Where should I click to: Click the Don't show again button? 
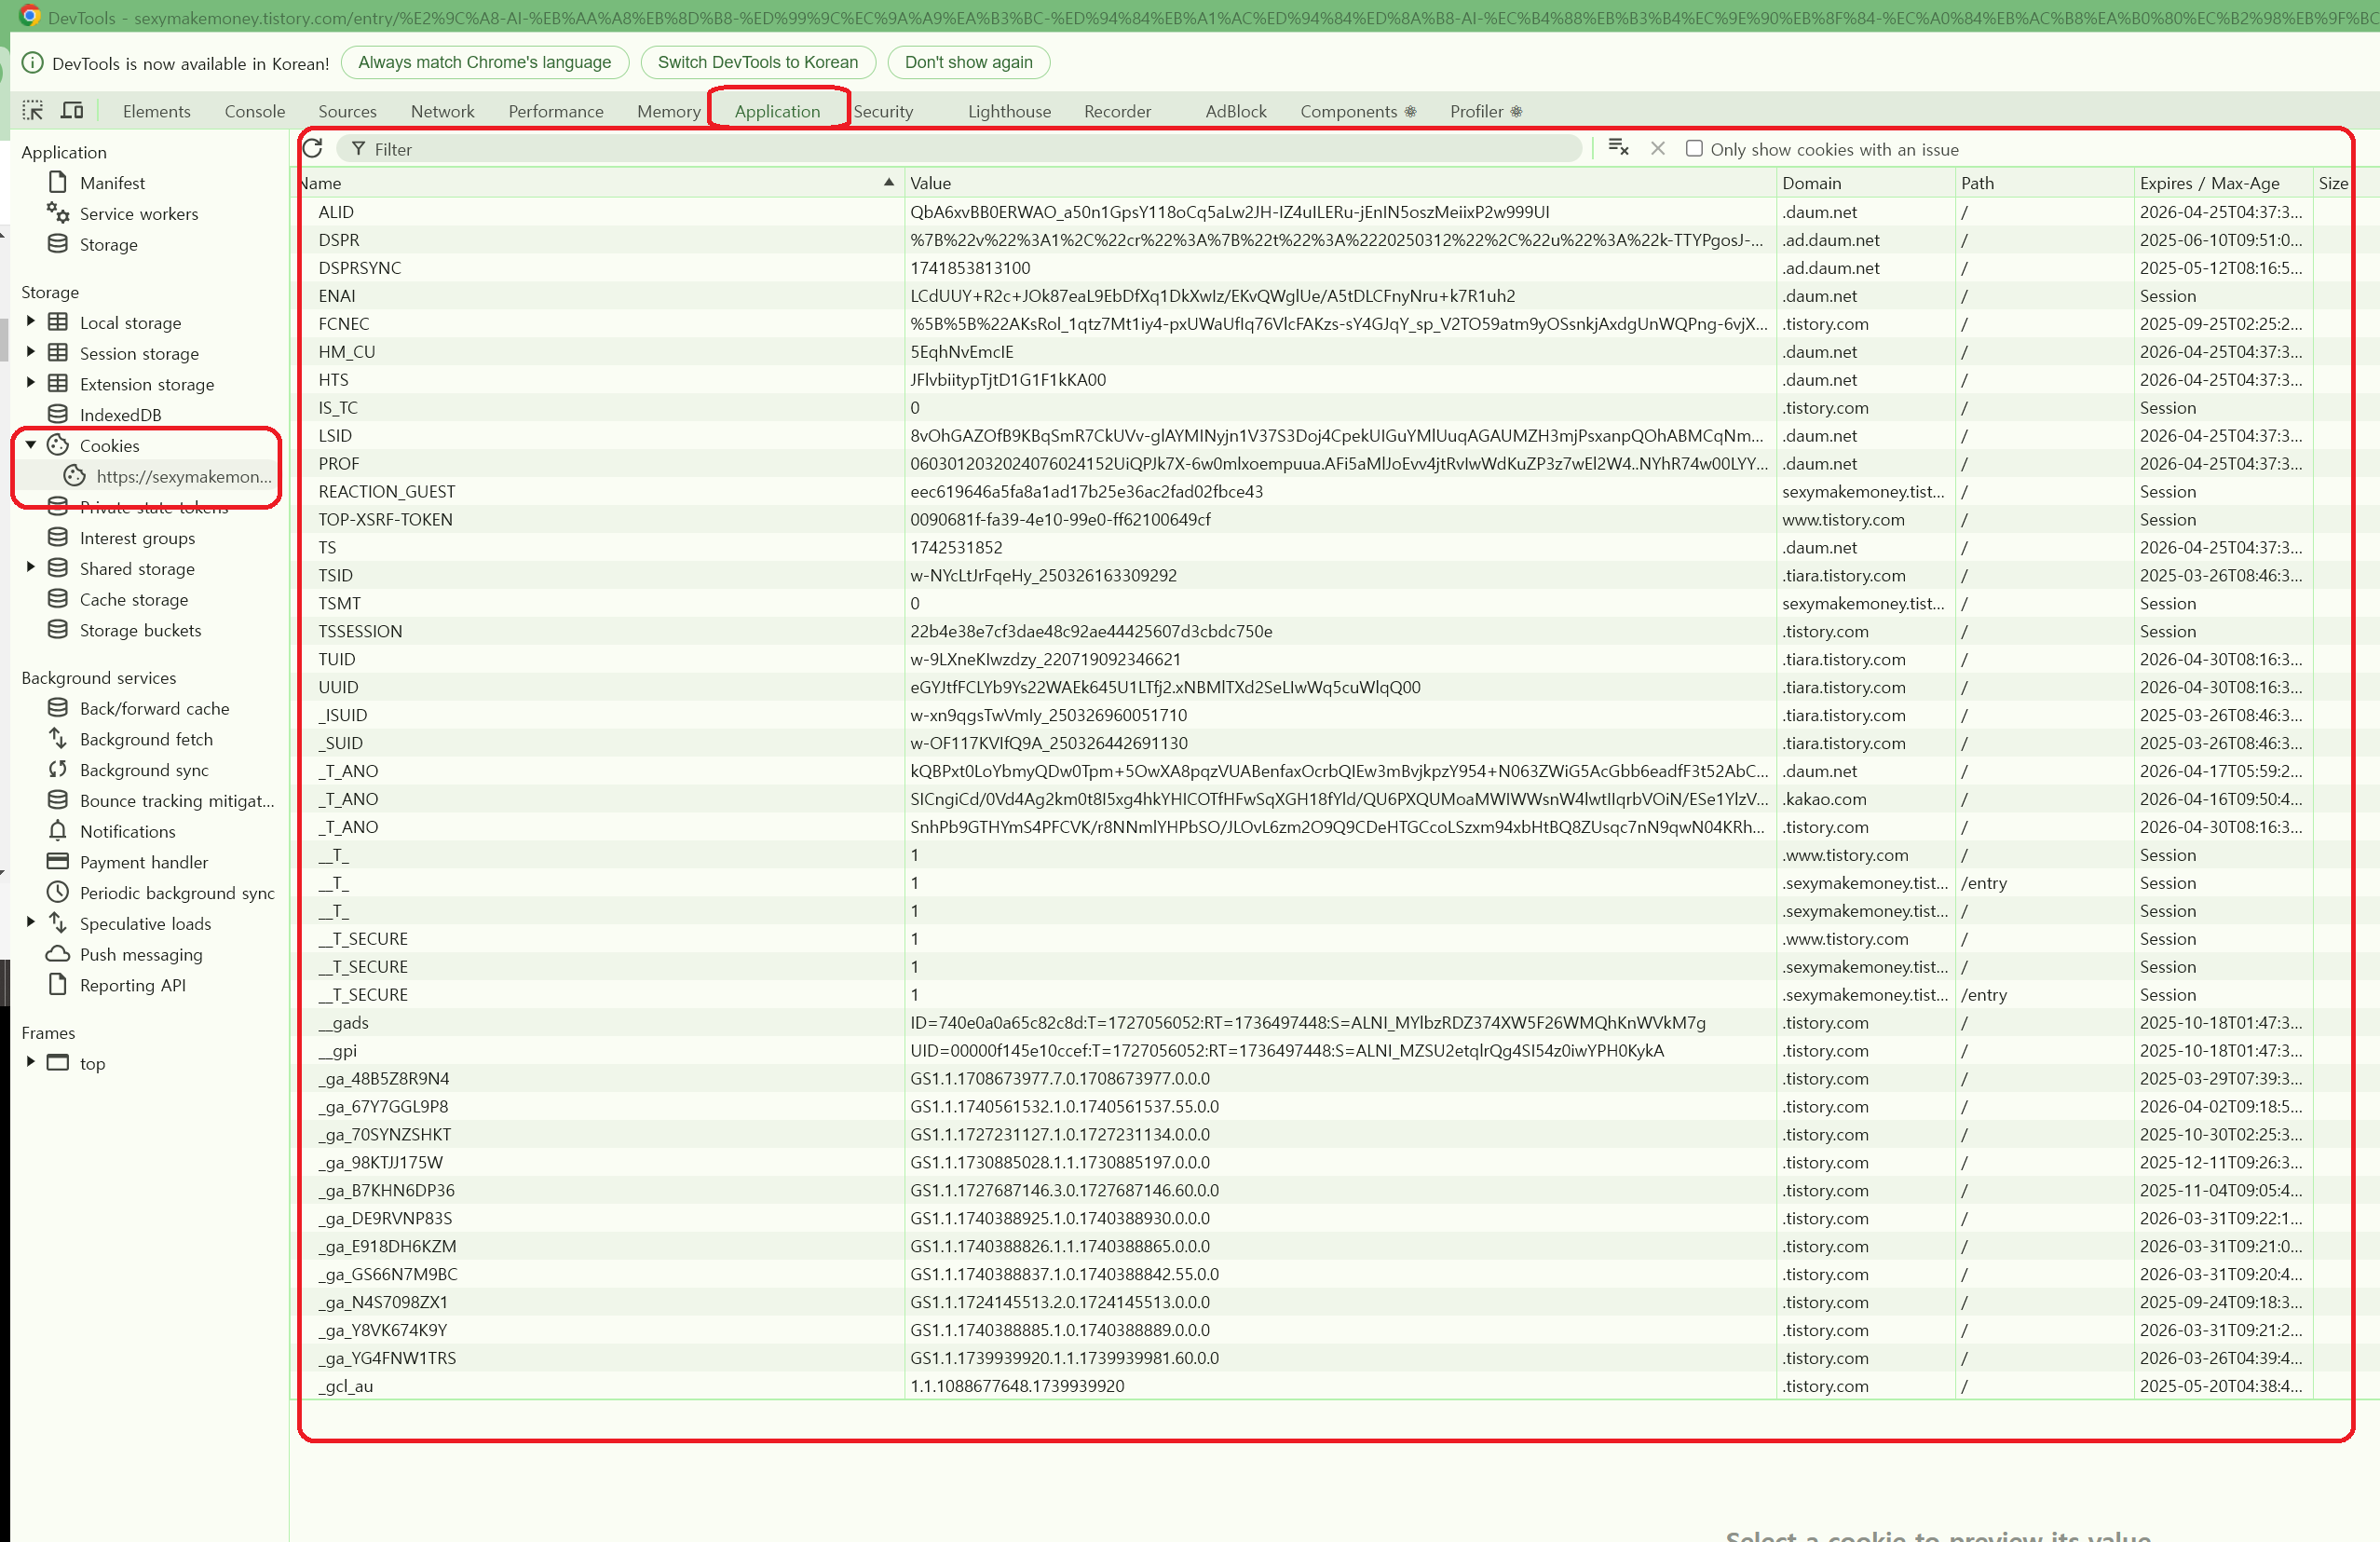967,62
